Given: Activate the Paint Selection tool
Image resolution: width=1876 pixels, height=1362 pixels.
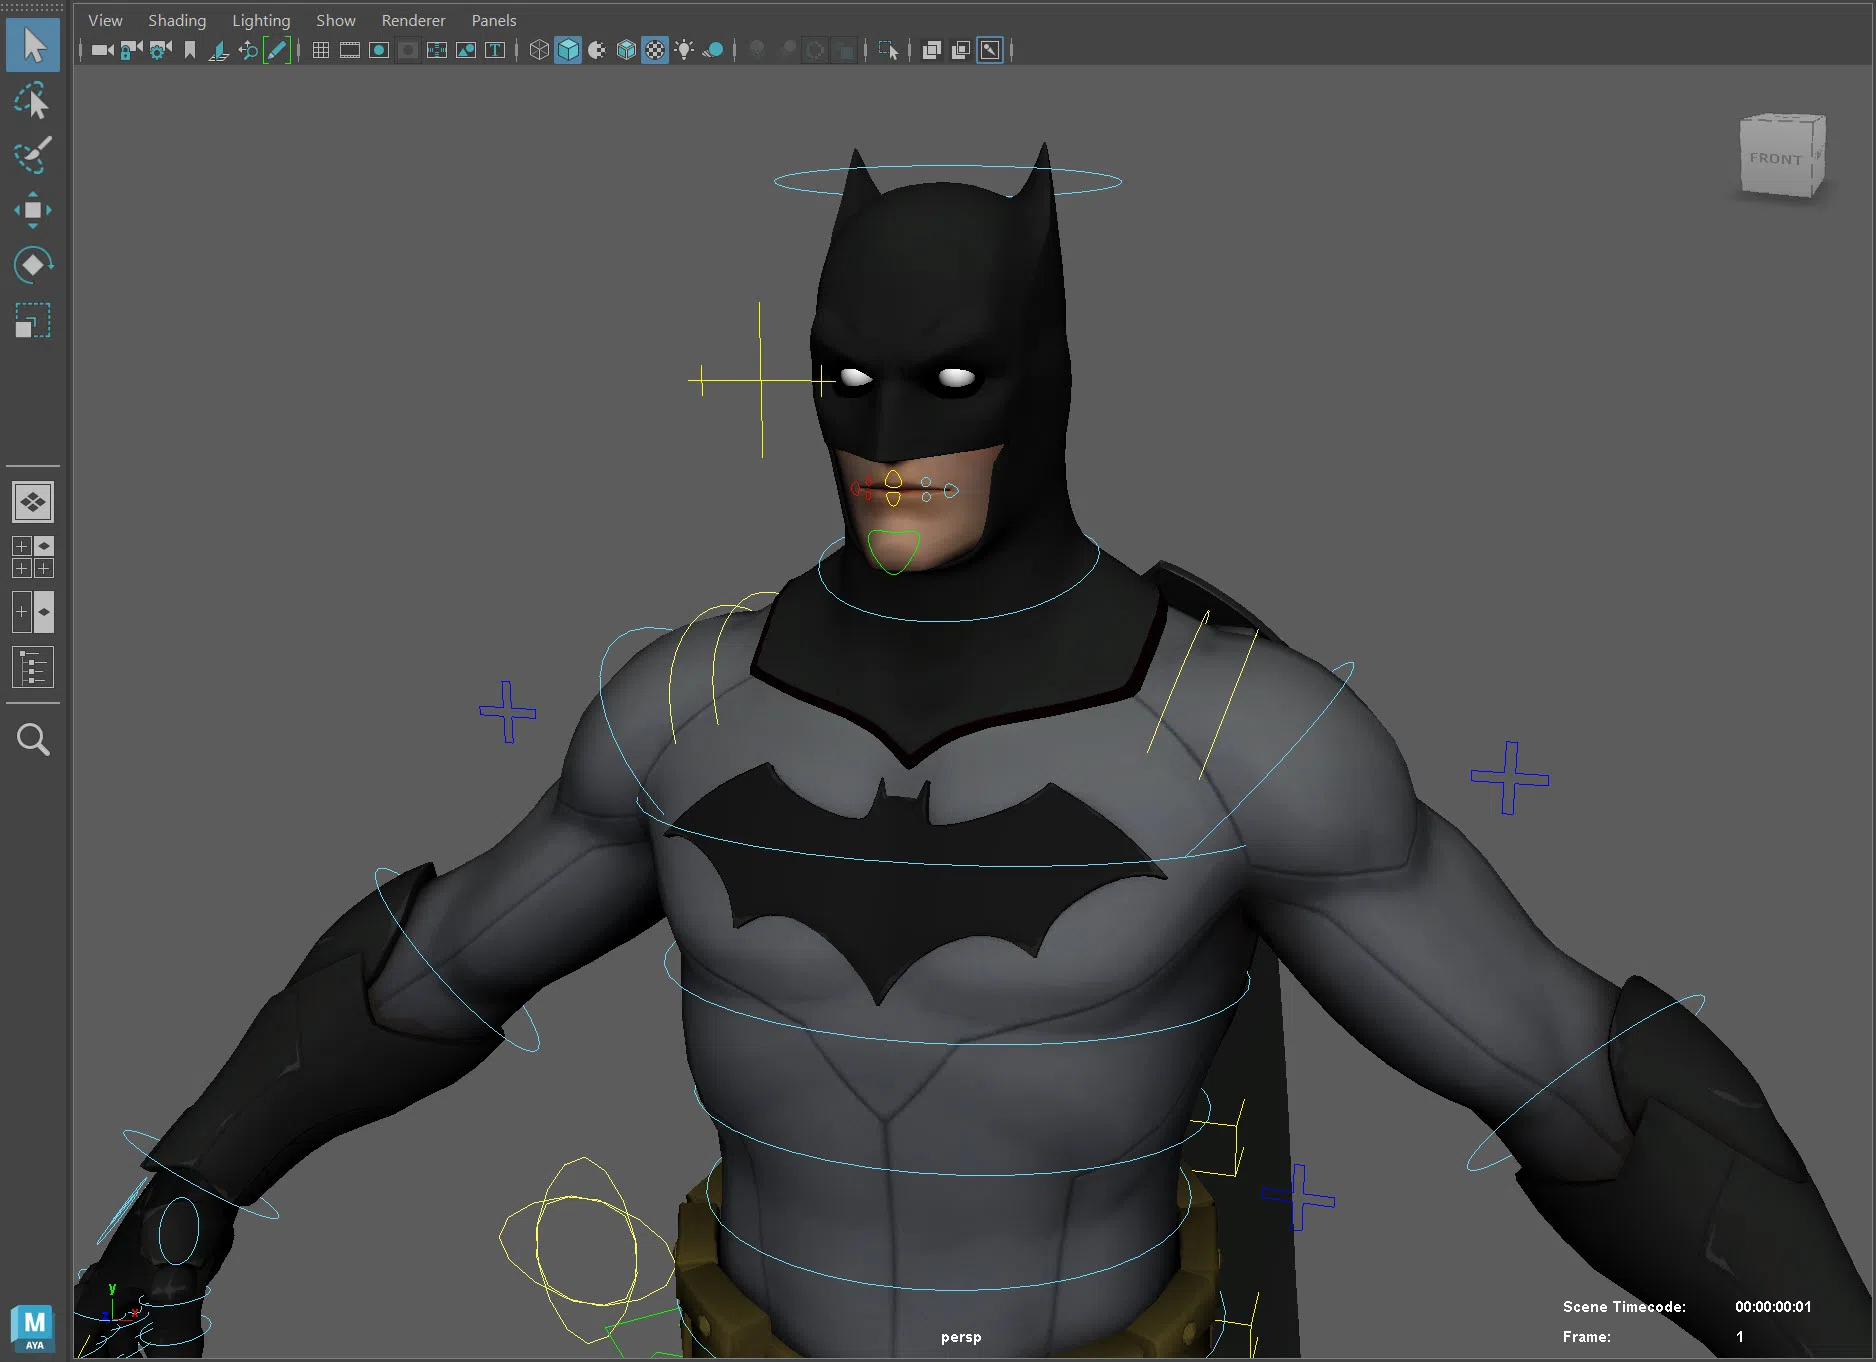Looking at the screenshot, I should pos(32,155).
